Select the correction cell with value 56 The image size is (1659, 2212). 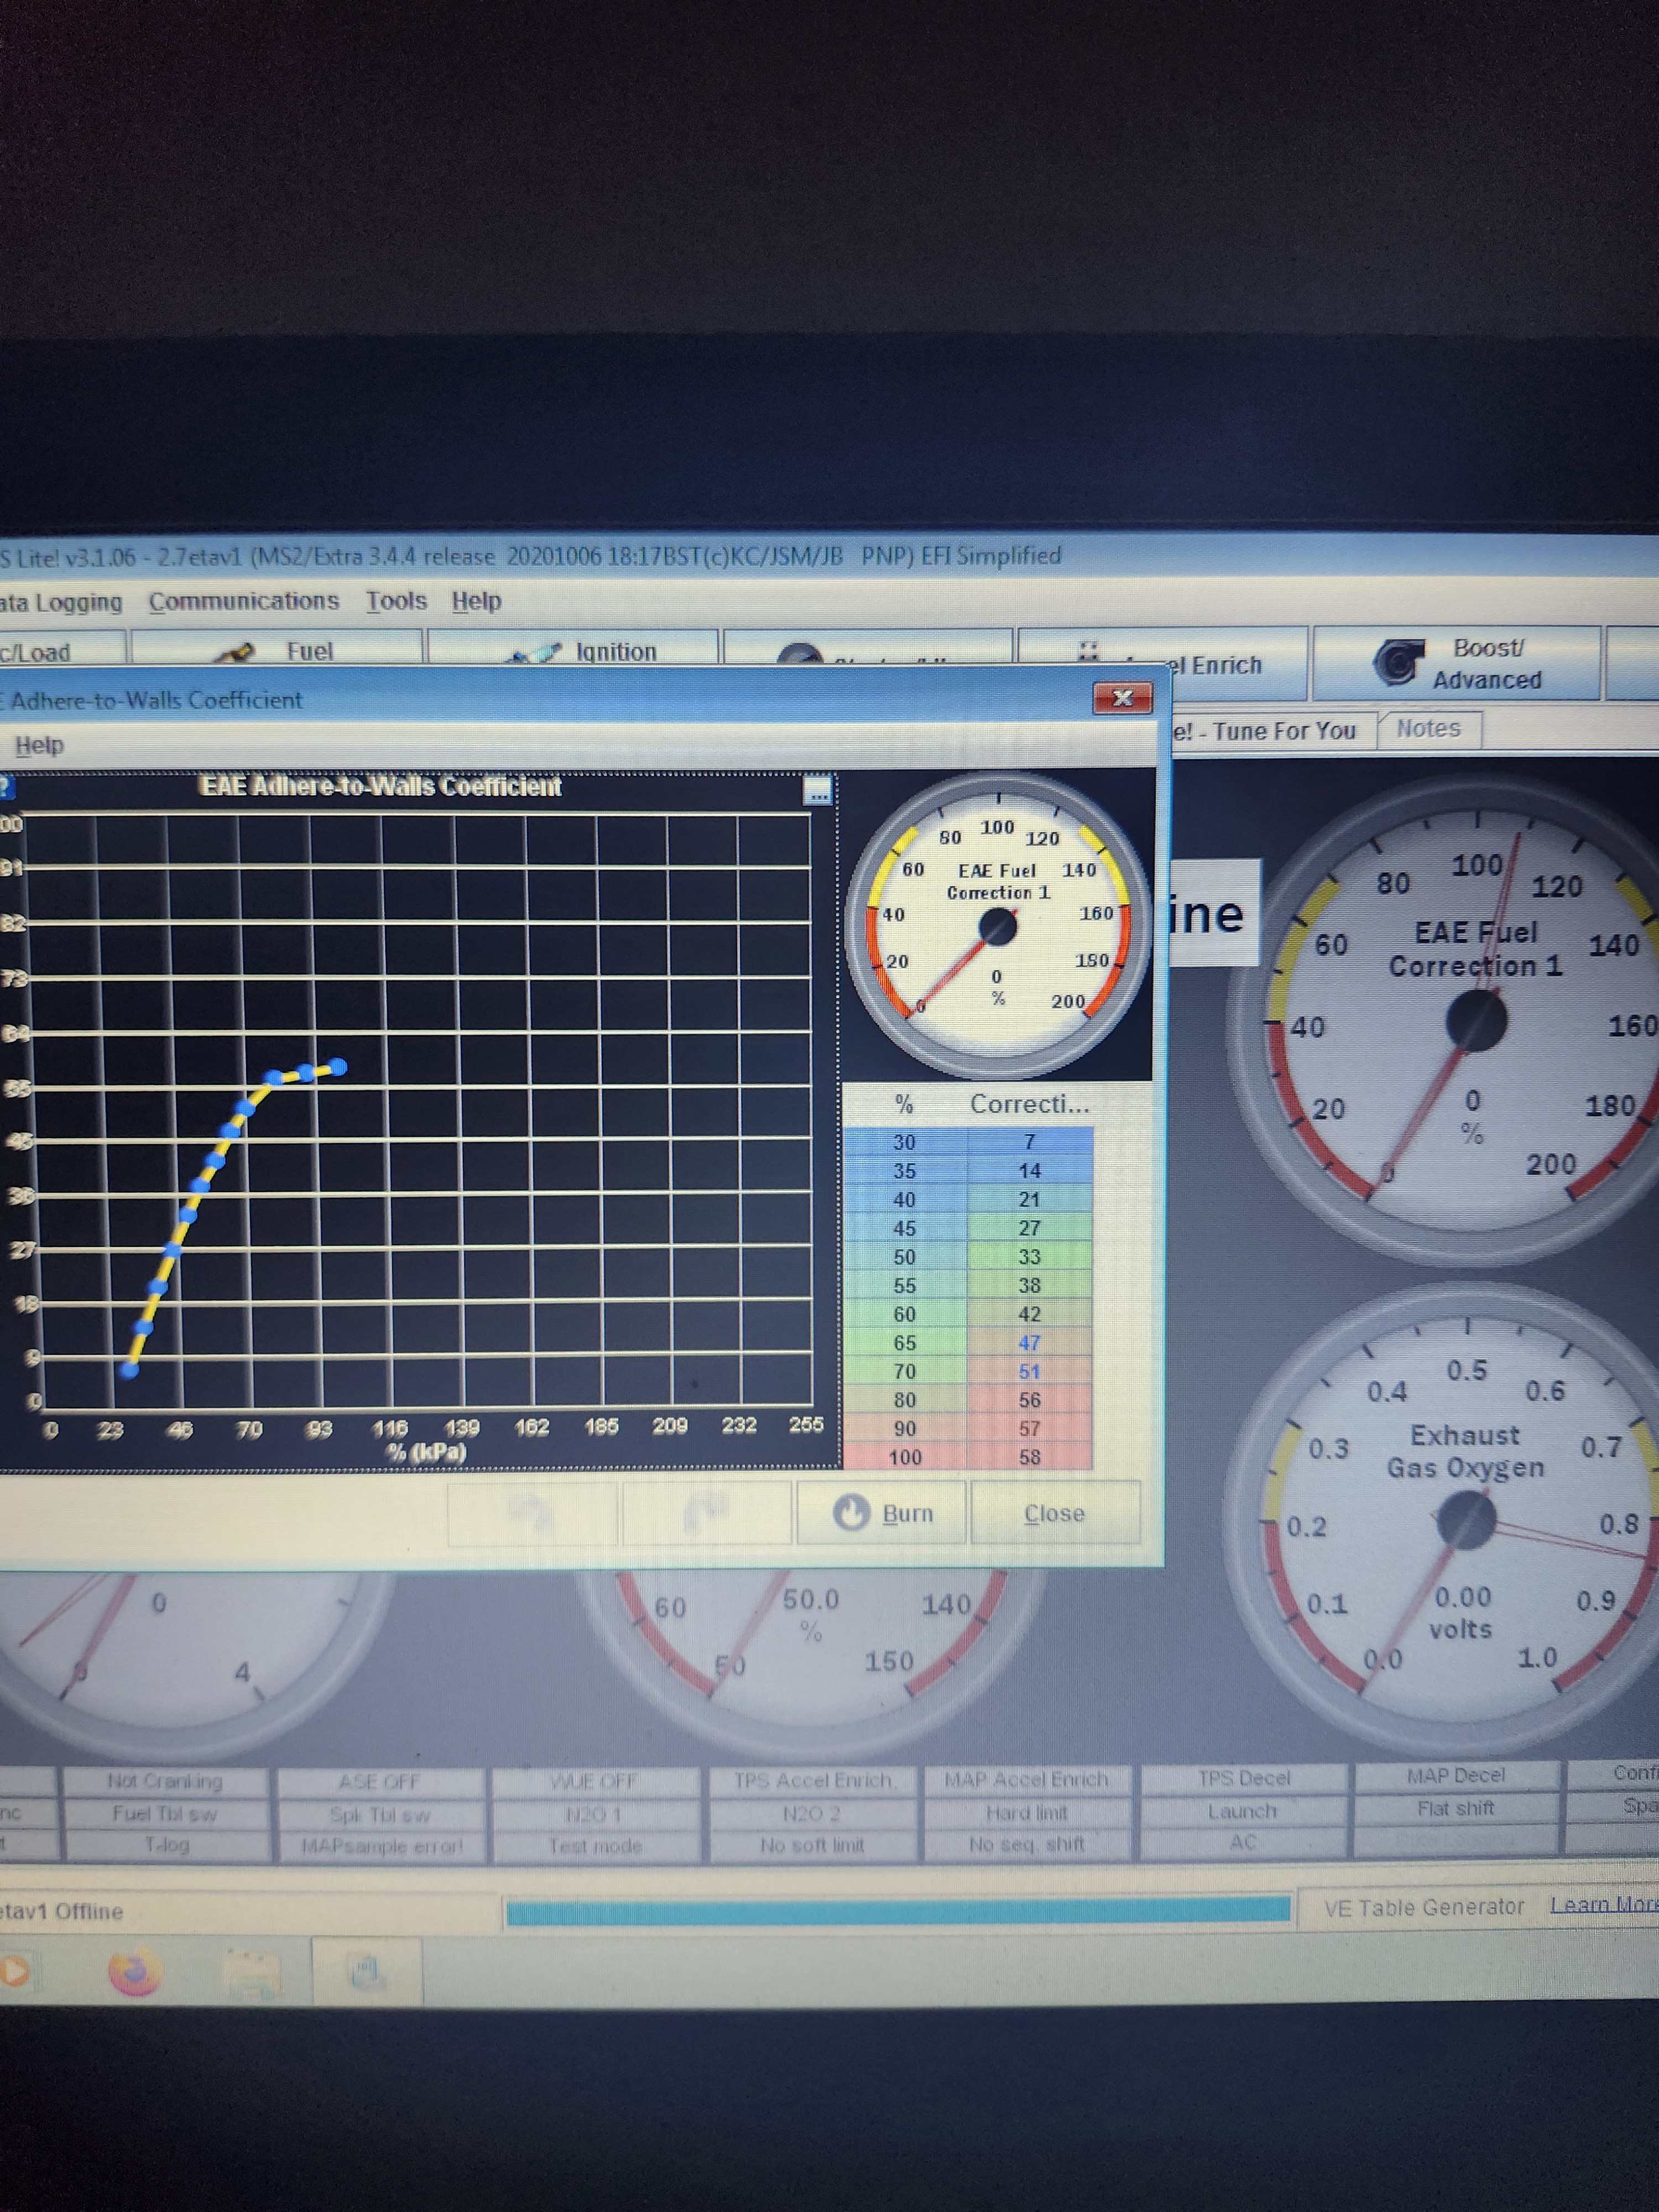(1030, 1400)
